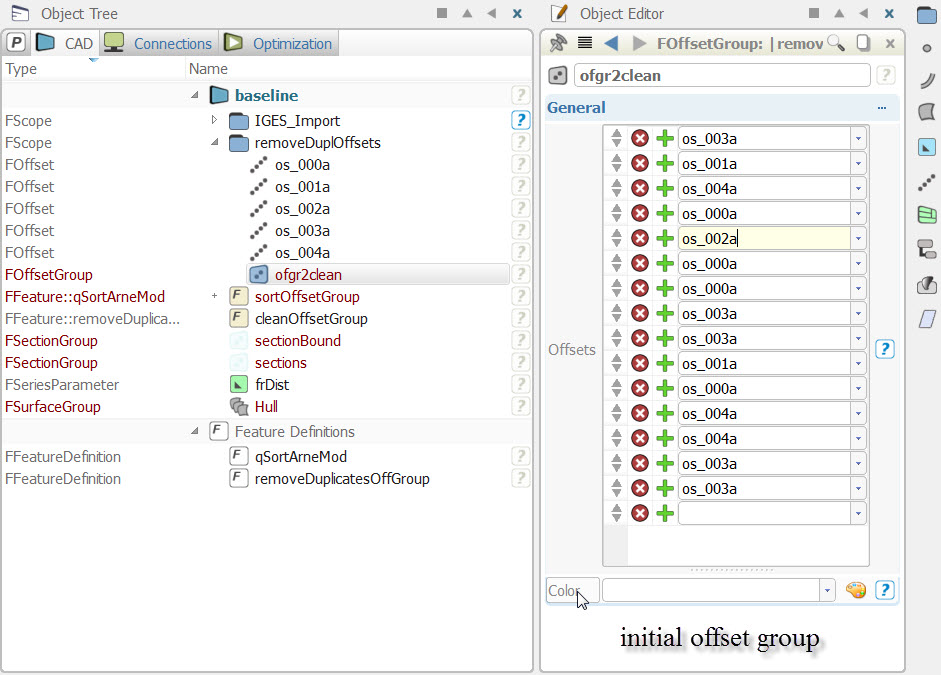Click the flowchart connections icon in right sidebar
Image resolution: width=941 pixels, height=675 pixels.
(x=926, y=250)
